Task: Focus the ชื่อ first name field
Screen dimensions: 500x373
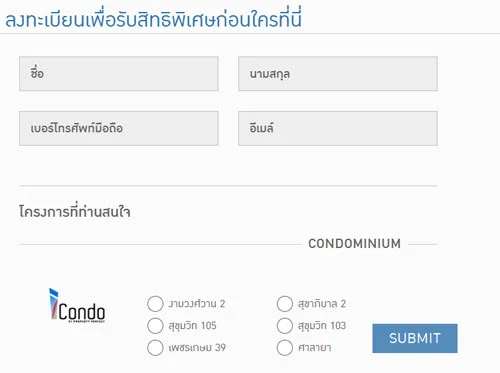Action: point(119,74)
